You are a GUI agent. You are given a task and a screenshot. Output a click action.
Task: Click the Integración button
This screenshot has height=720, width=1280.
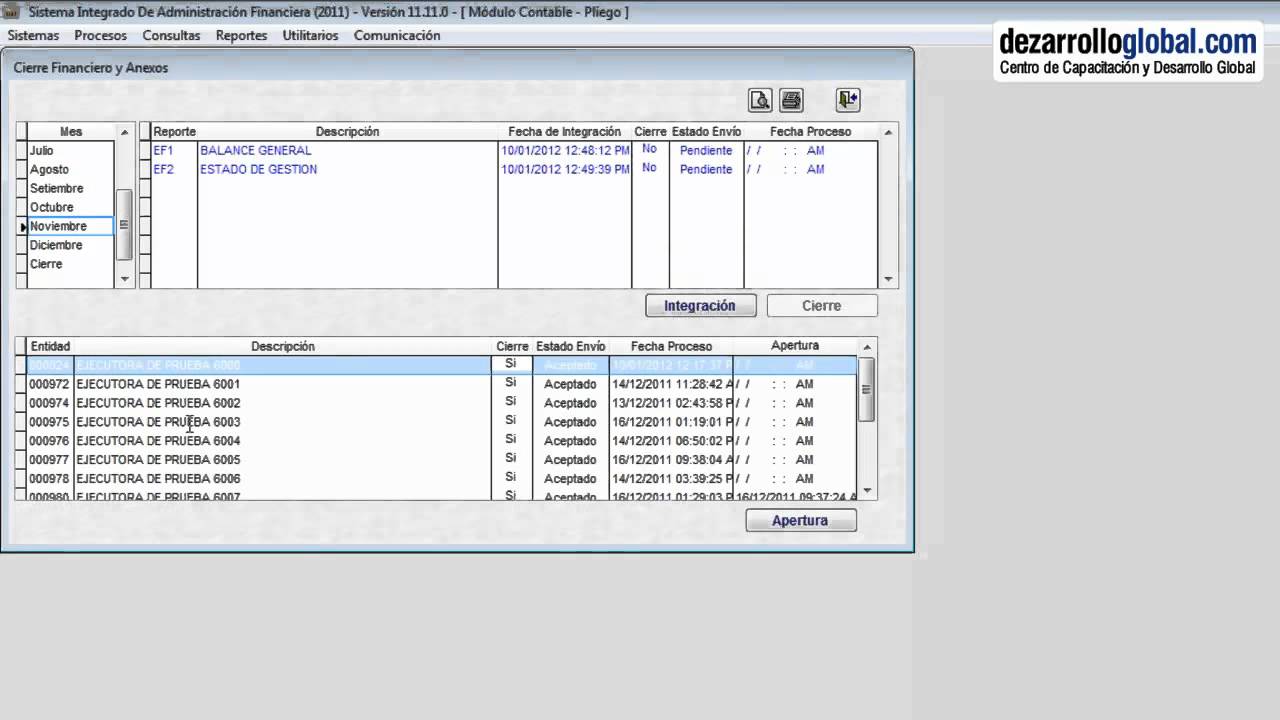700,306
